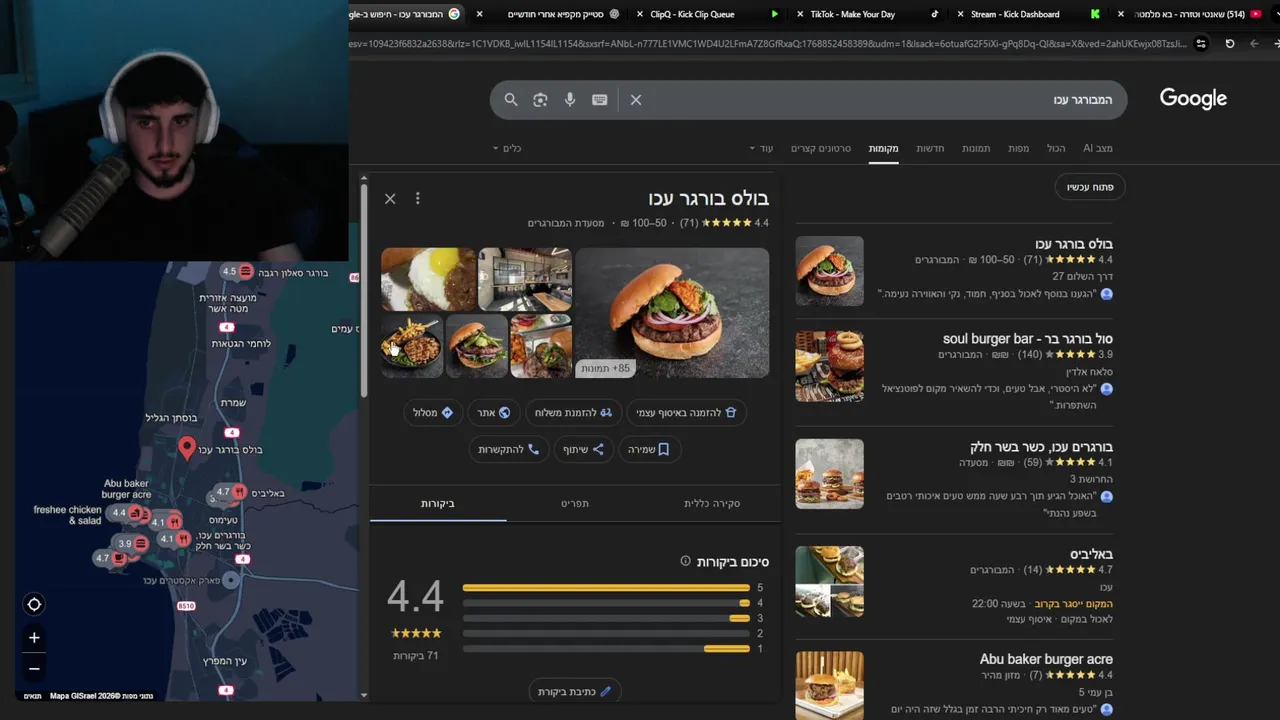
Task: Select the תמונות images search tab
Action: click(x=976, y=148)
